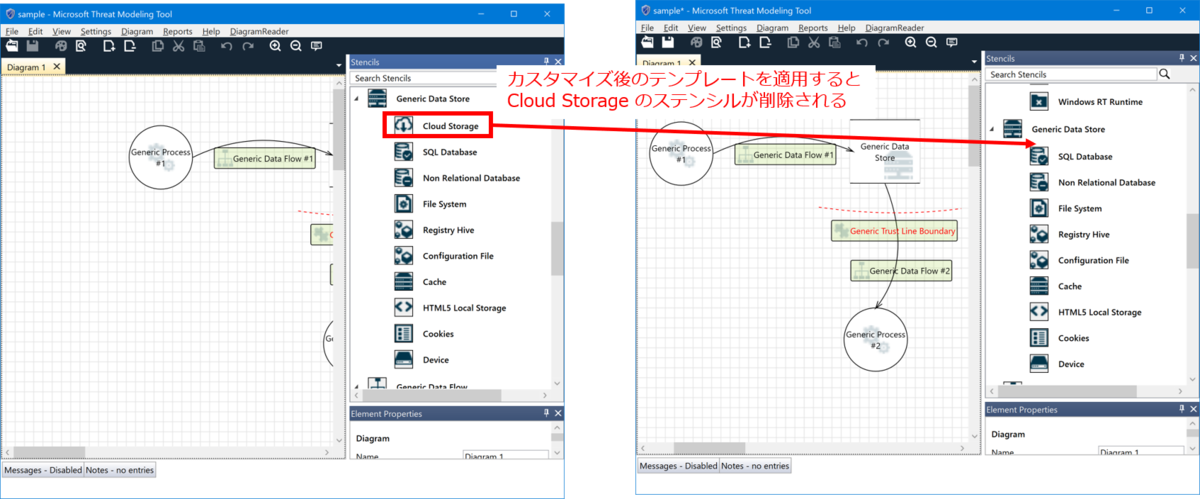
Task: Add new diagram icon in left window
Action: [x=108, y=45]
